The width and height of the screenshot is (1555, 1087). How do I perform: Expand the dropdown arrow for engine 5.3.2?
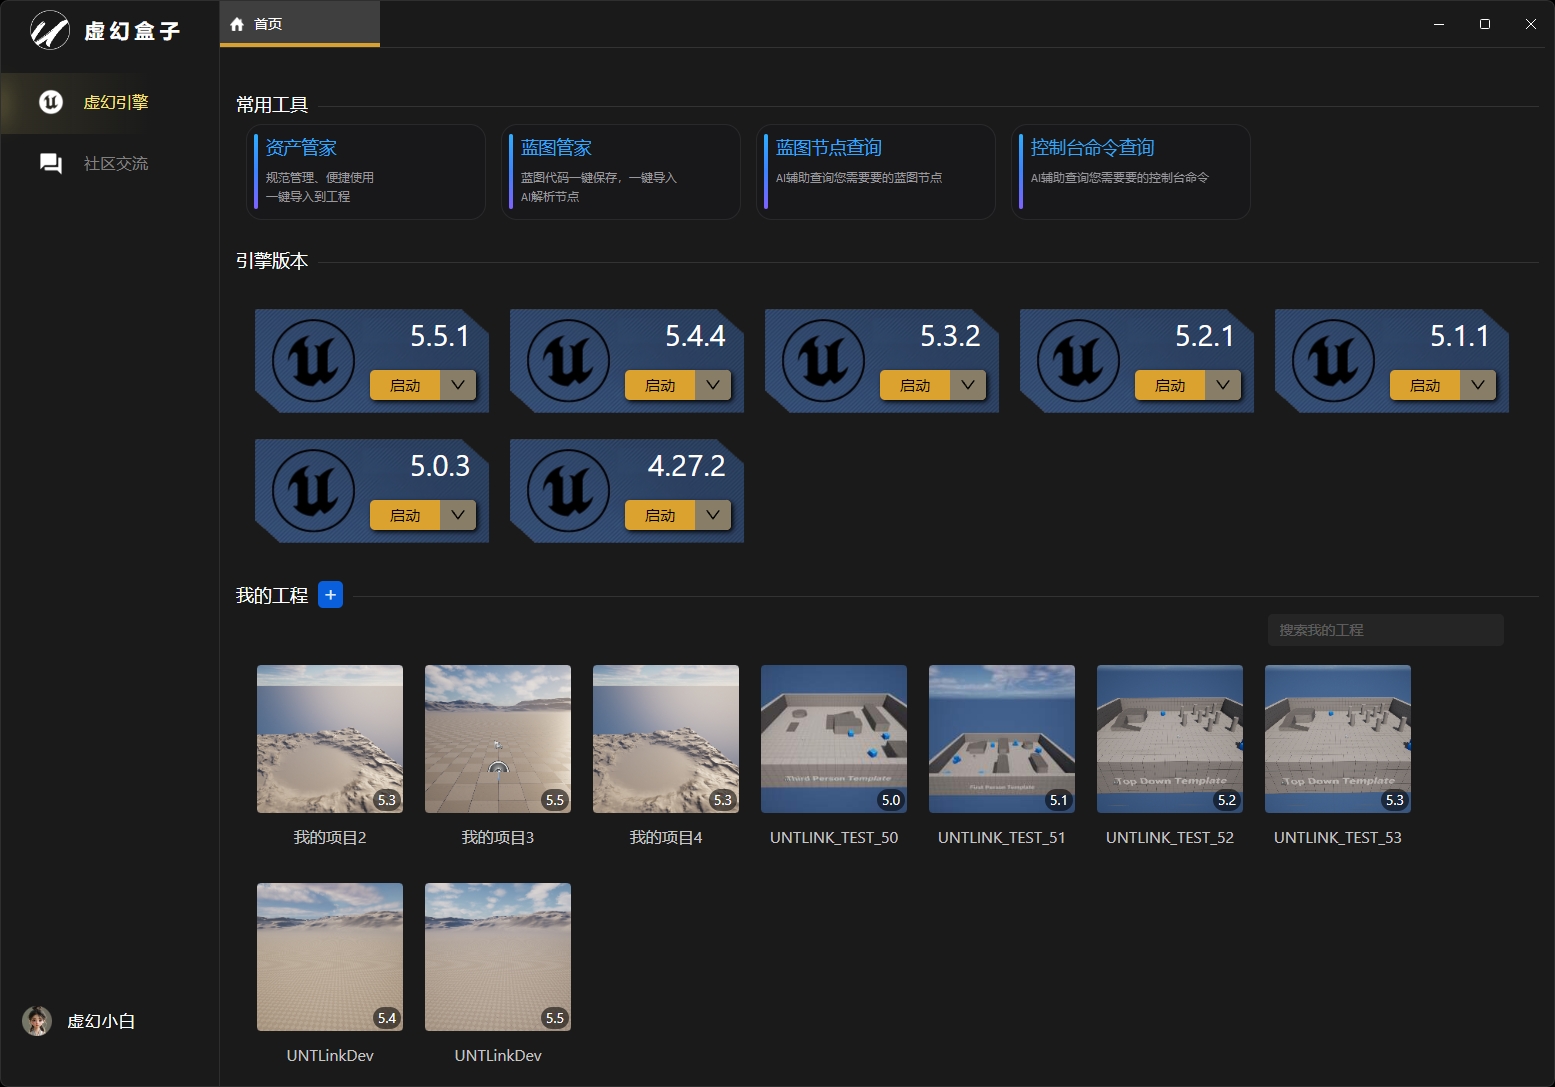coord(968,385)
